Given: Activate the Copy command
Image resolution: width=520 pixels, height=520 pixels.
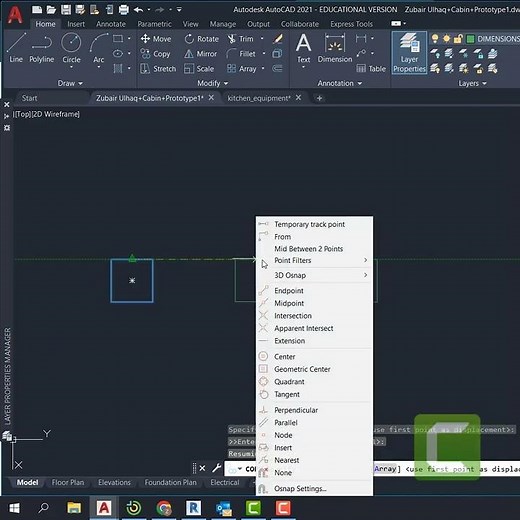Looking at the screenshot, I should (x=155, y=54).
